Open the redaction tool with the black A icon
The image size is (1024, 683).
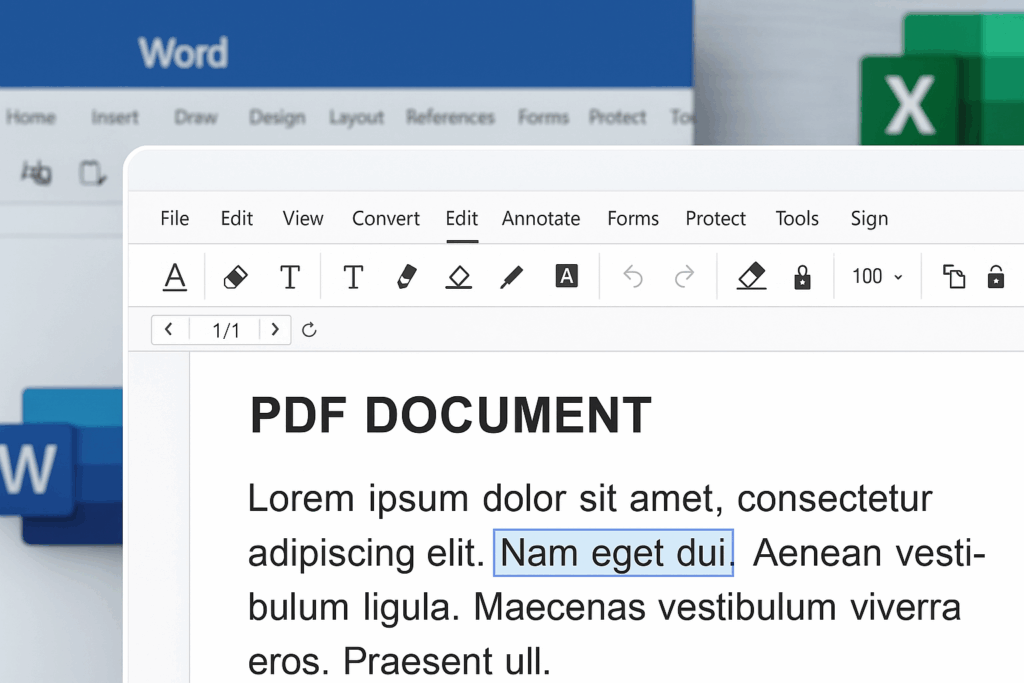(567, 277)
